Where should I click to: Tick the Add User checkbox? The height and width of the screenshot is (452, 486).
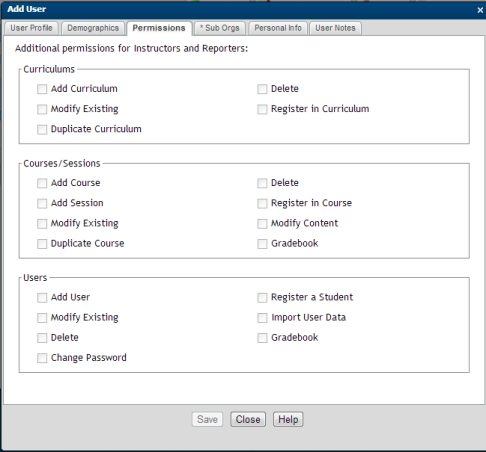[42, 298]
